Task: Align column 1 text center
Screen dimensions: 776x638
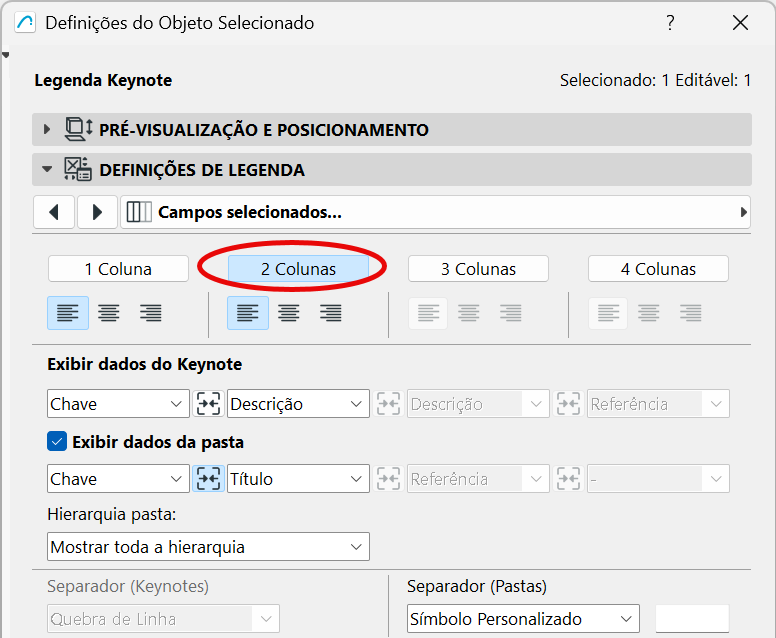Action: 109,313
